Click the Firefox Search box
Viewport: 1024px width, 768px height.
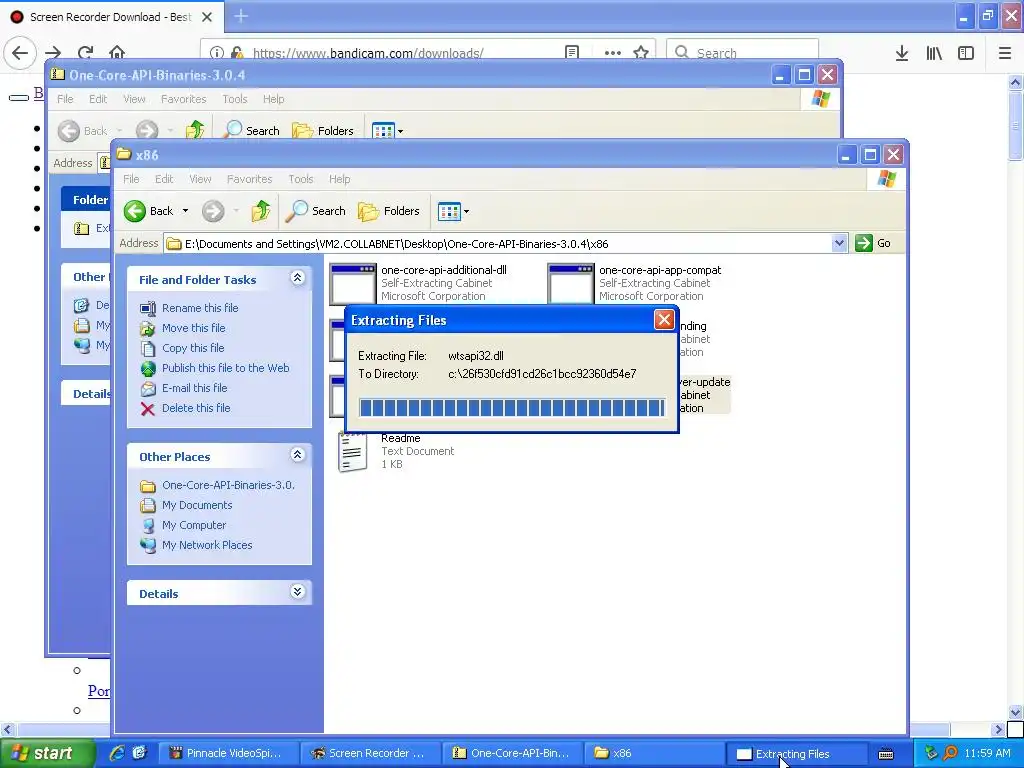coord(743,52)
